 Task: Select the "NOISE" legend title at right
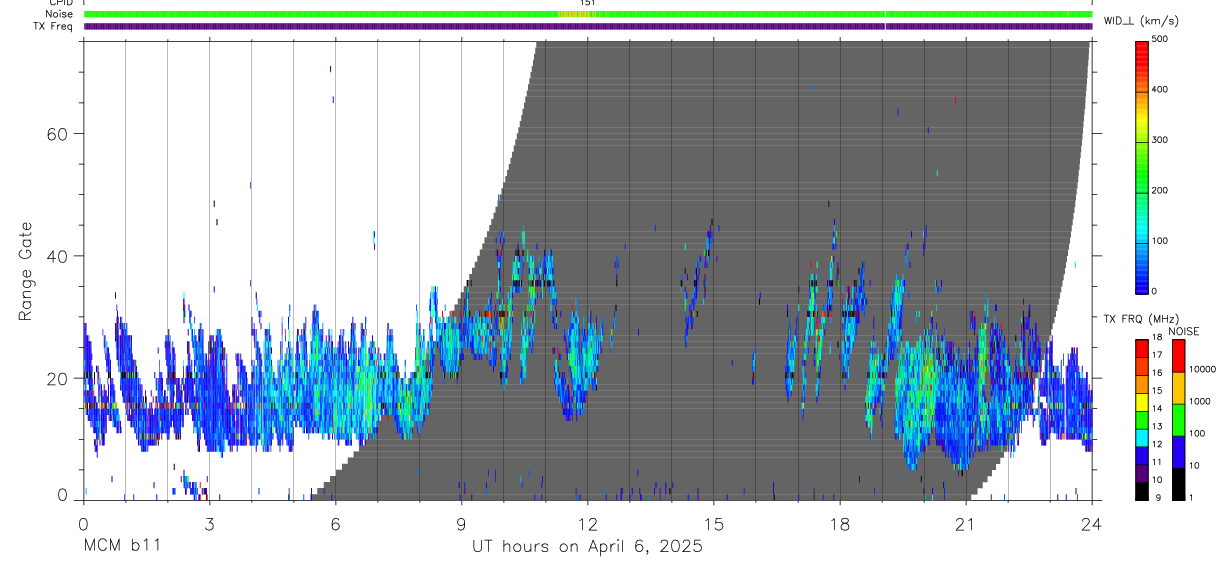pyautogui.click(x=1182, y=331)
